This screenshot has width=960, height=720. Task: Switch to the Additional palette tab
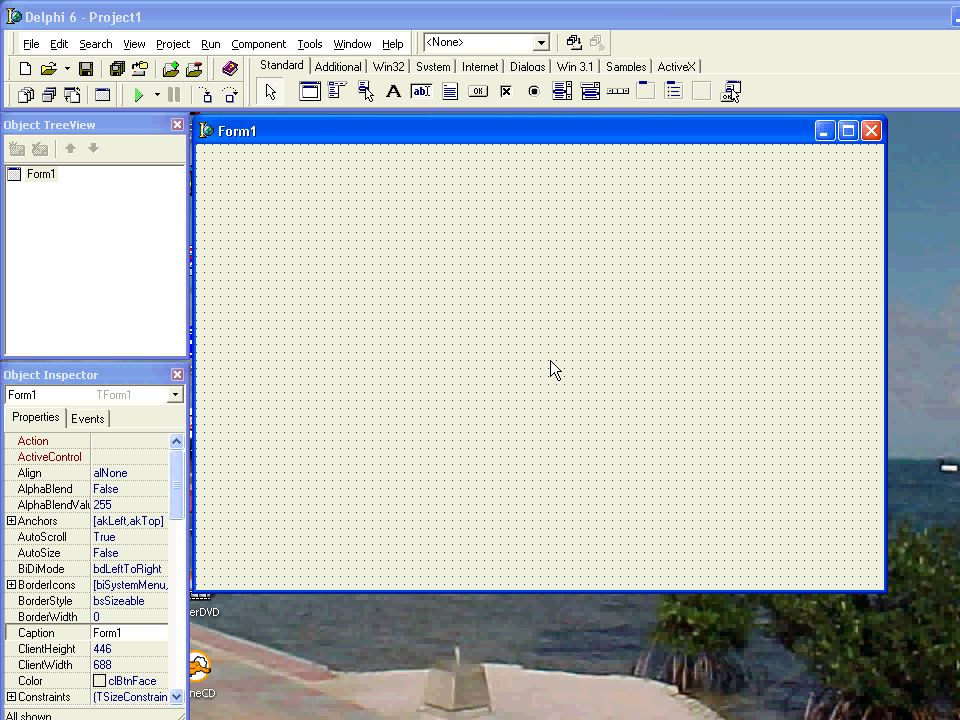(x=338, y=67)
